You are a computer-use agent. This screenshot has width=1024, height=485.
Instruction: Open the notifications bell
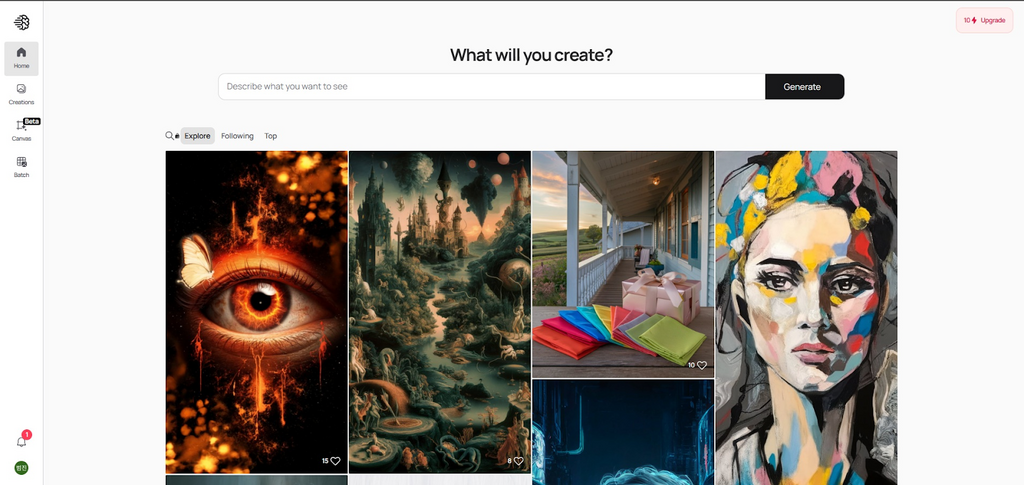(22, 441)
